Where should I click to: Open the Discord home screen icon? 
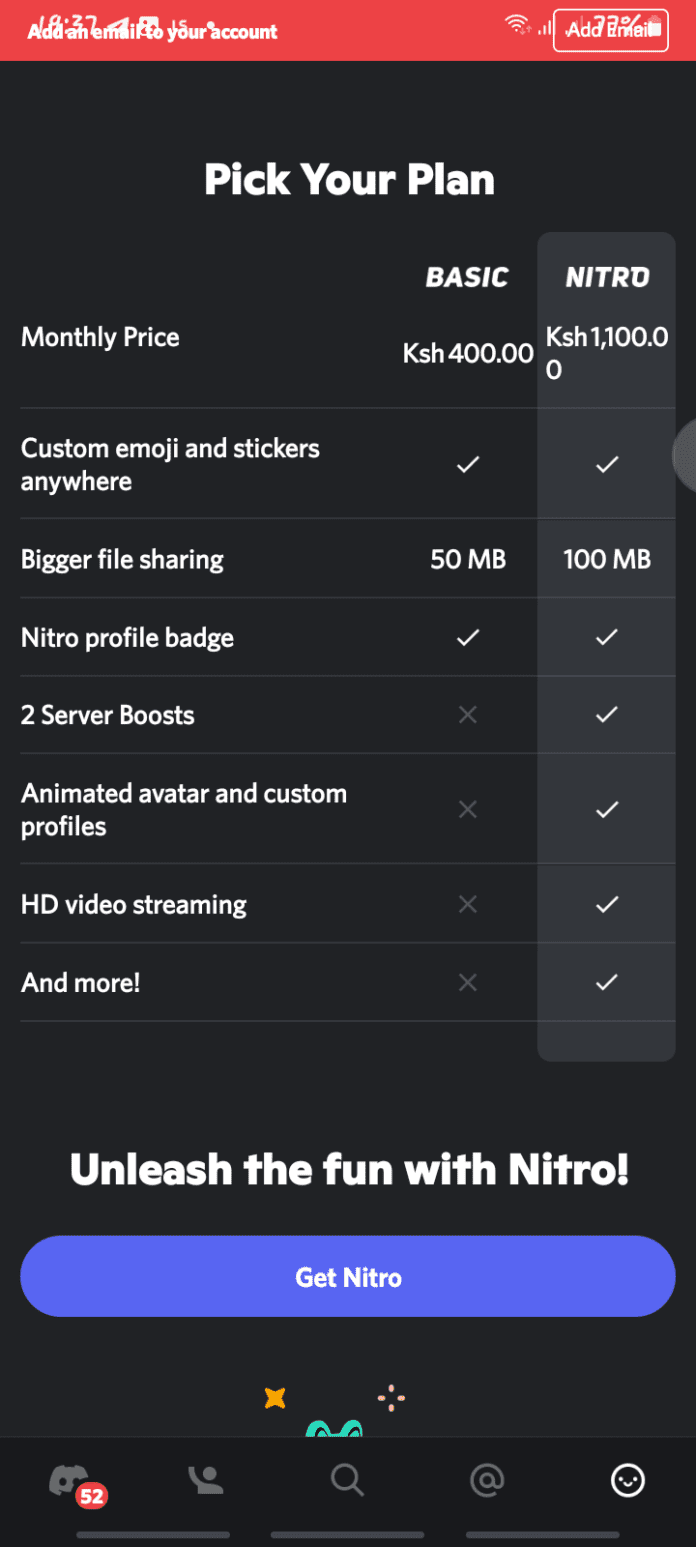pos(69,1480)
